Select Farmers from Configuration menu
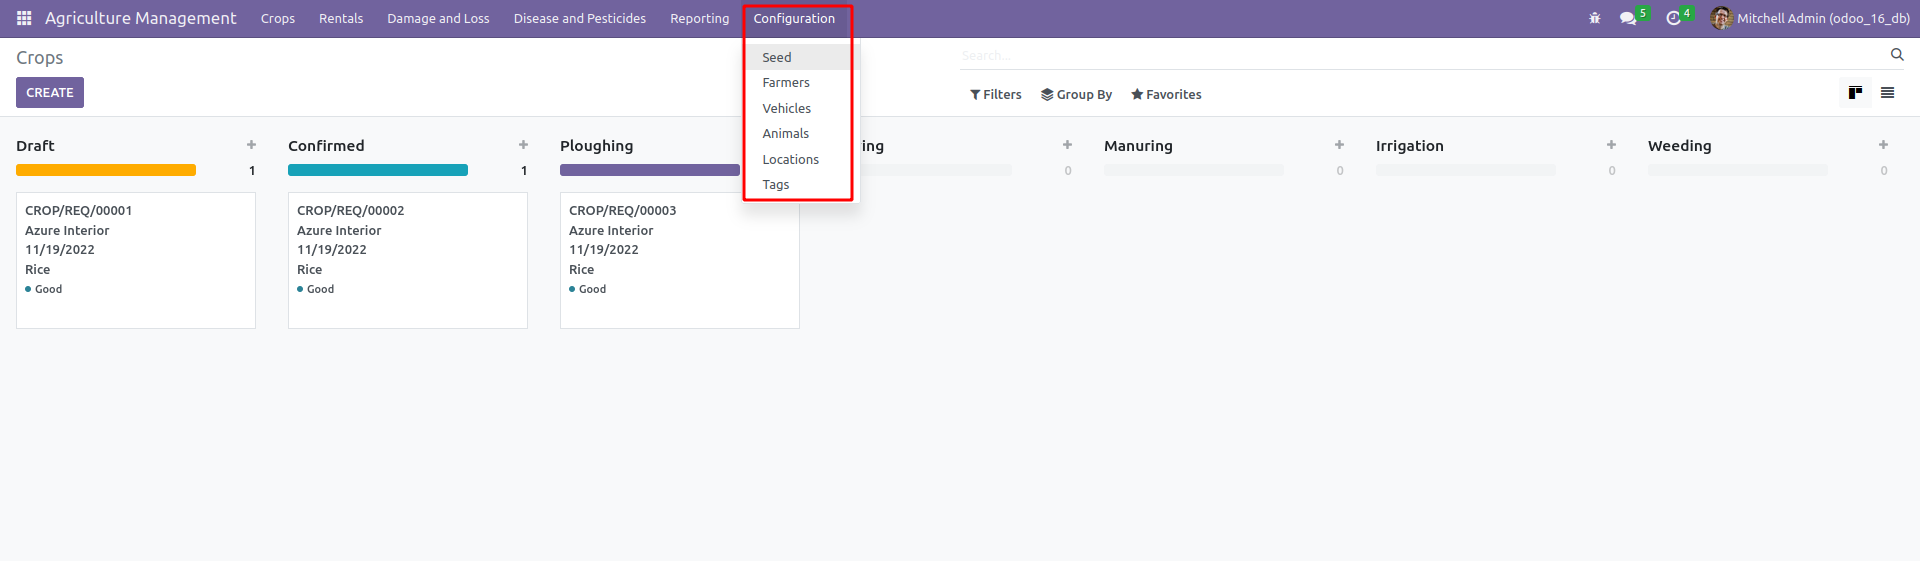The image size is (1920, 561). pos(786,83)
